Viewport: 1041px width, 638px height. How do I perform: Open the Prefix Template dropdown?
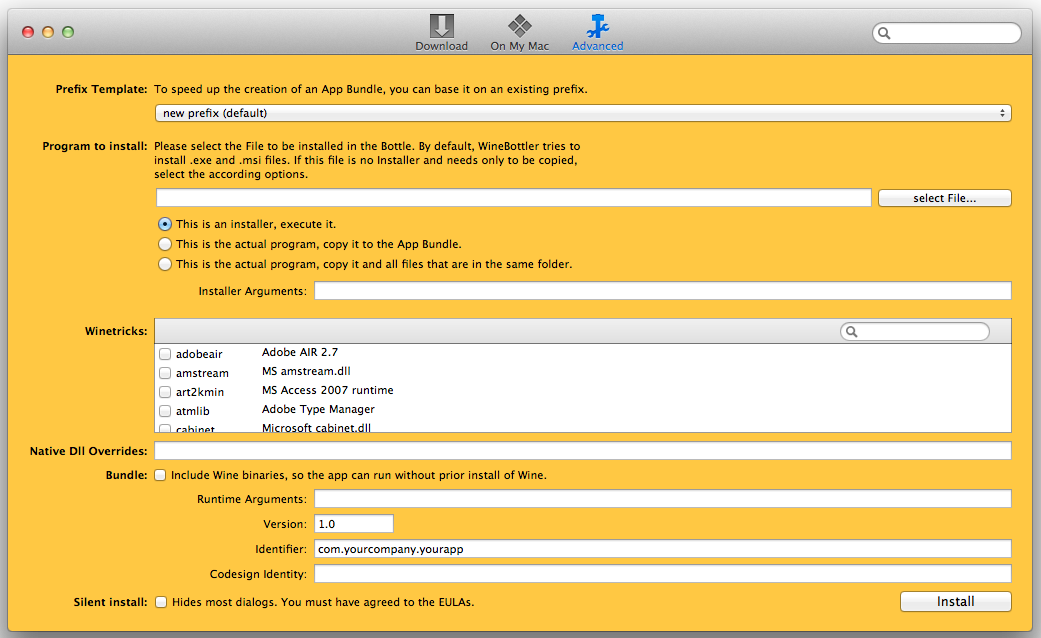[x=583, y=113]
